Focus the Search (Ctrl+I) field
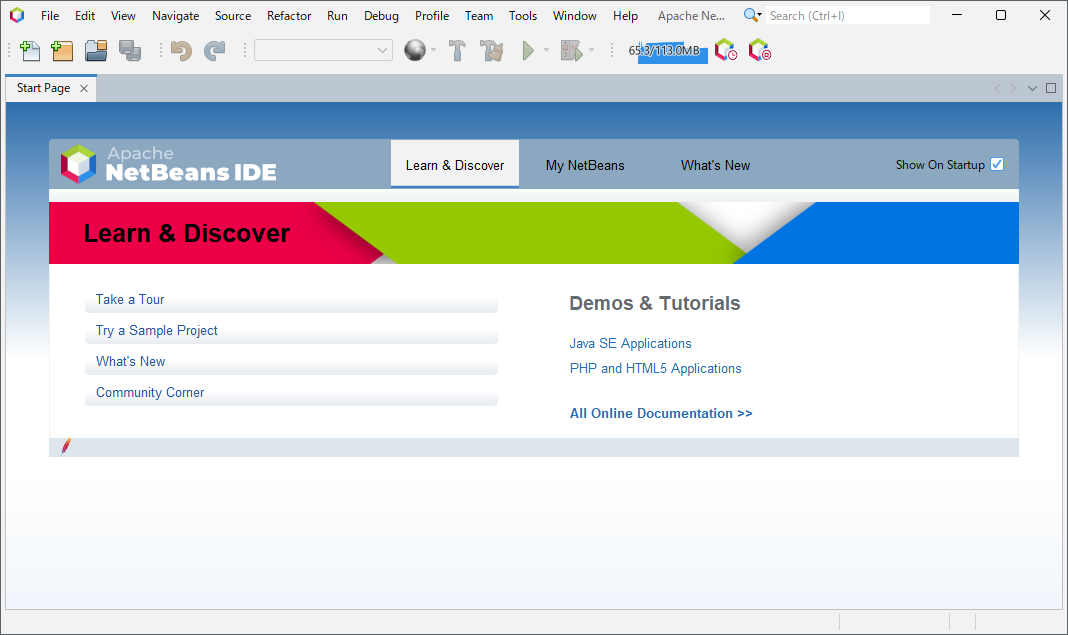Image resolution: width=1068 pixels, height=635 pixels. click(x=847, y=15)
